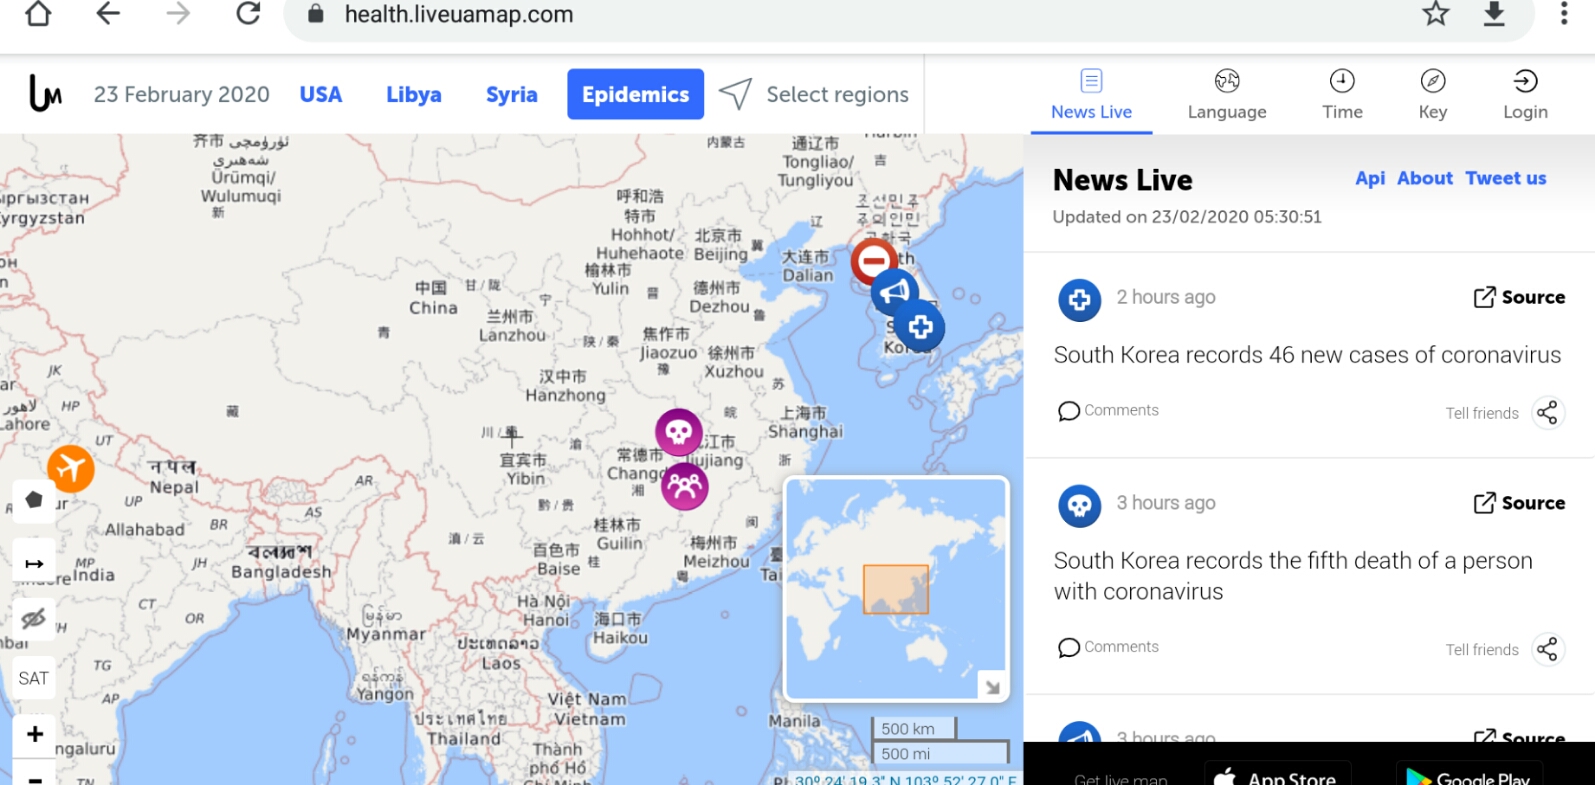This screenshot has height=785, width=1595.
Task: Download the page via the download icon
Action: [x=1494, y=14]
